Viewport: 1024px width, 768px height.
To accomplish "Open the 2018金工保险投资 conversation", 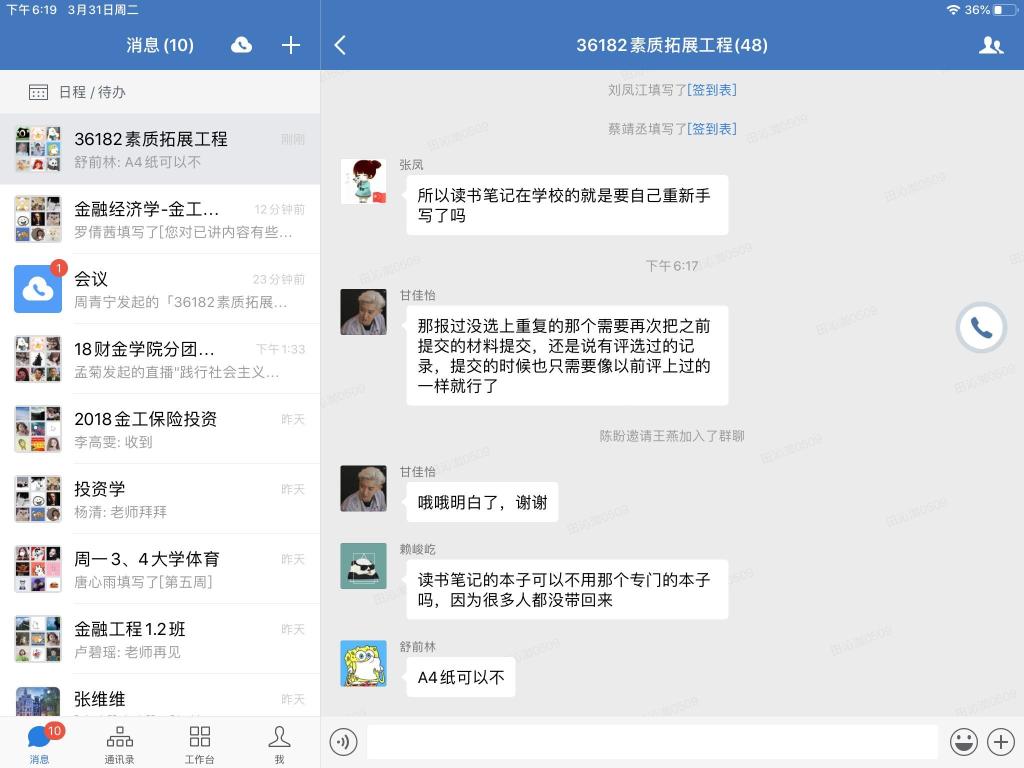I will 160,429.
